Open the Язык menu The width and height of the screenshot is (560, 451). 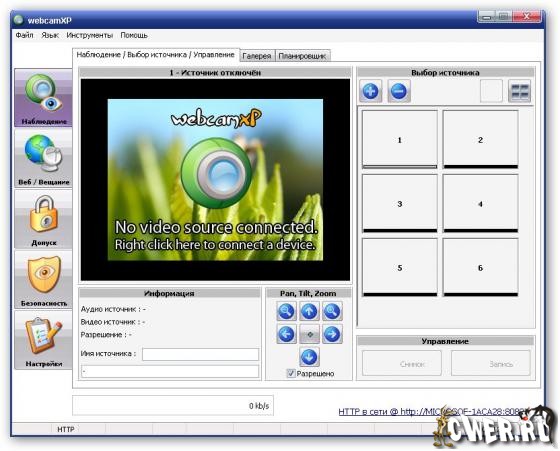click(x=50, y=35)
